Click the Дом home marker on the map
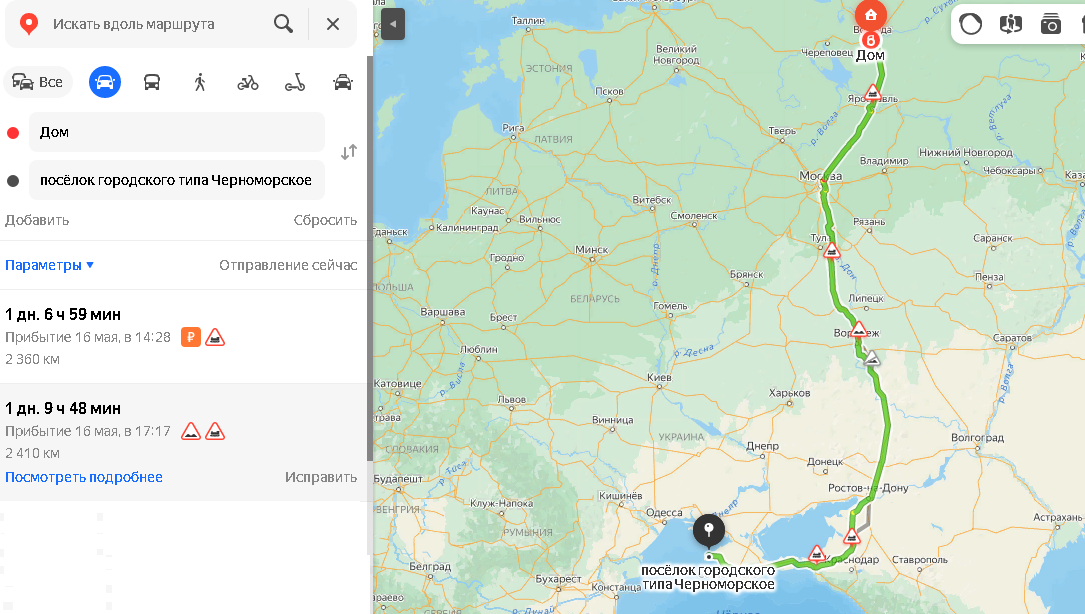Image resolution: width=1085 pixels, height=614 pixels. click(x=870, y=17)
